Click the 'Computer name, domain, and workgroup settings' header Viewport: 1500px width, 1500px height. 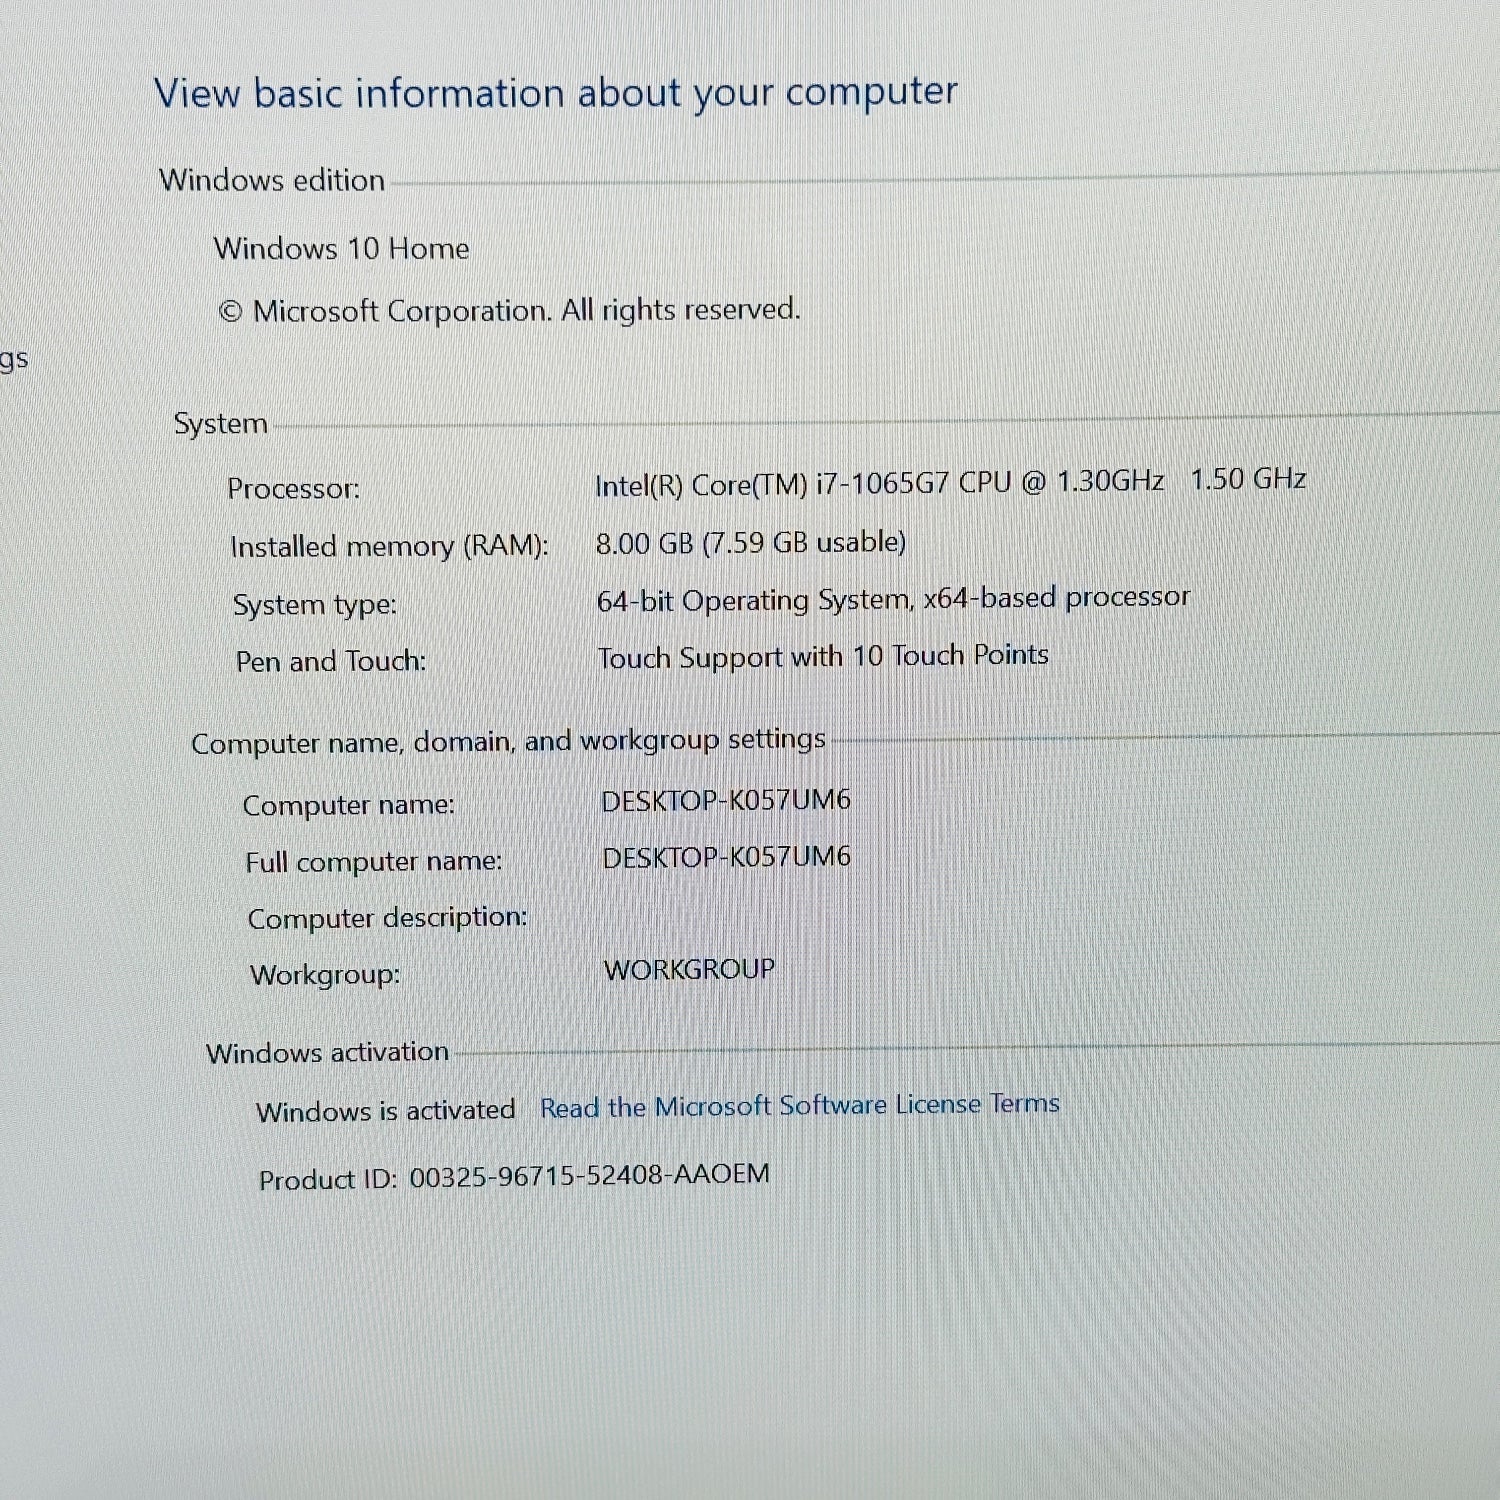[508, 741]
